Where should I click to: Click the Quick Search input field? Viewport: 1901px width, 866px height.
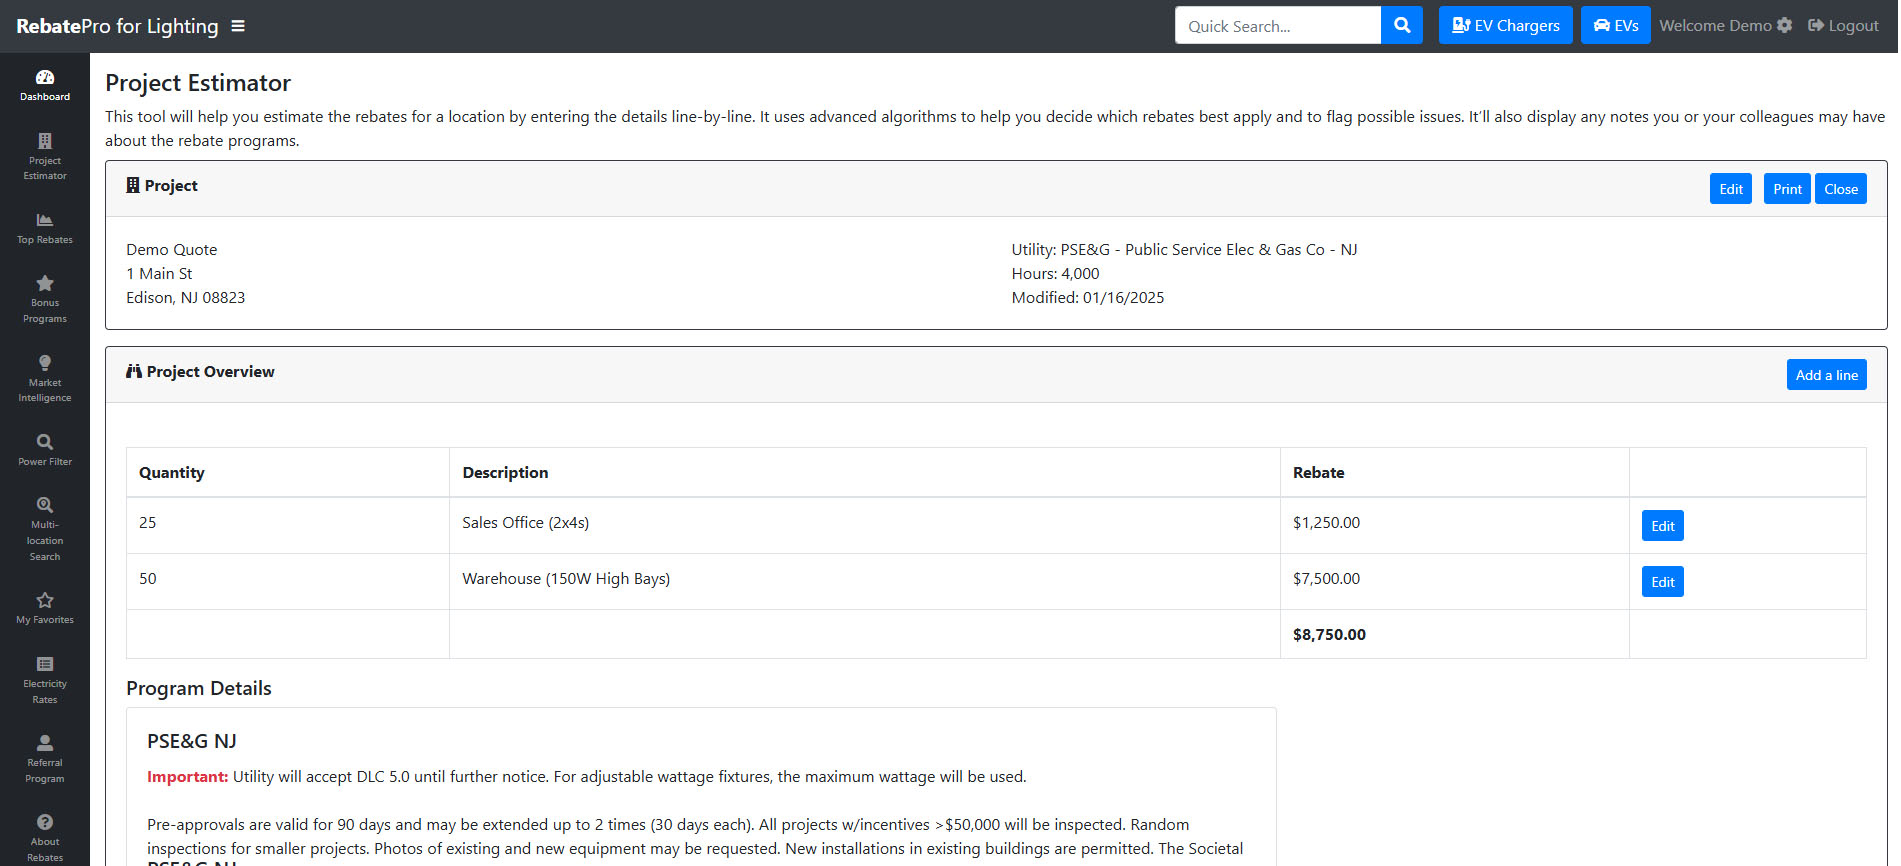coord(1278,25)
